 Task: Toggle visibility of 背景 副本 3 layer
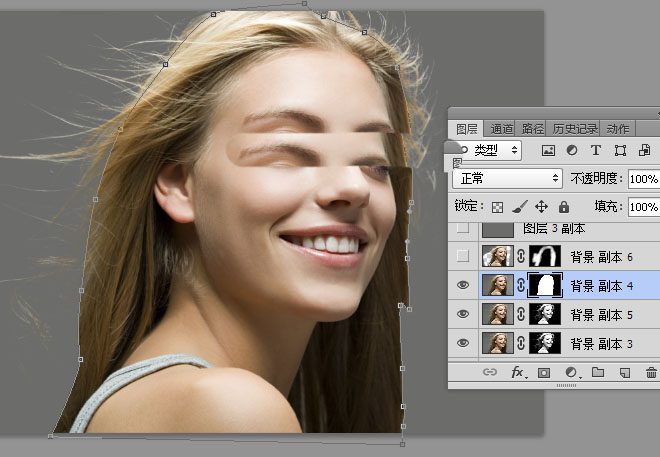pos(462,343)
